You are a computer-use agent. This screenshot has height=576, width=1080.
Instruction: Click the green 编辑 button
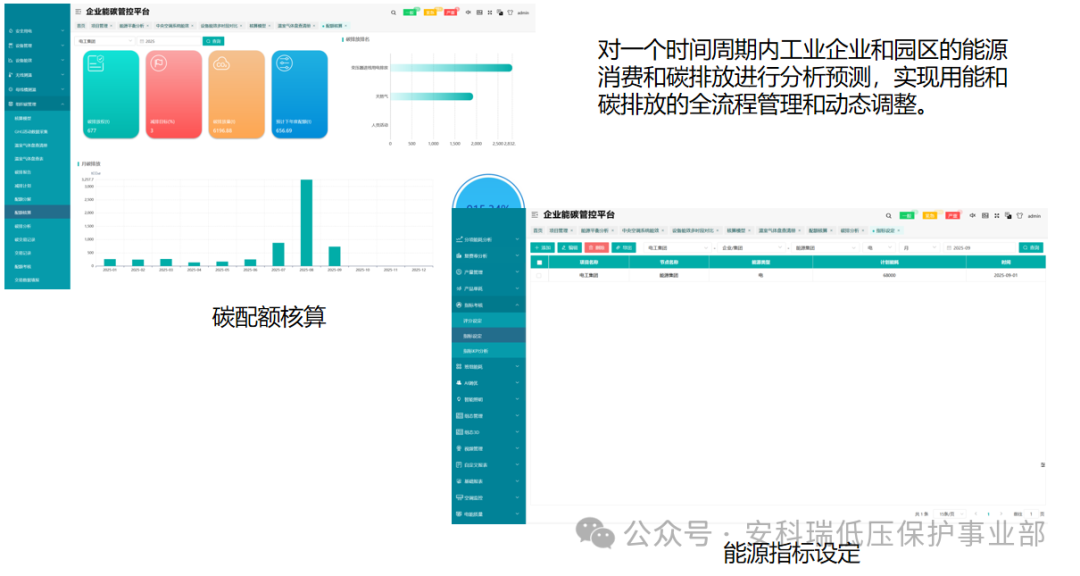570,247
